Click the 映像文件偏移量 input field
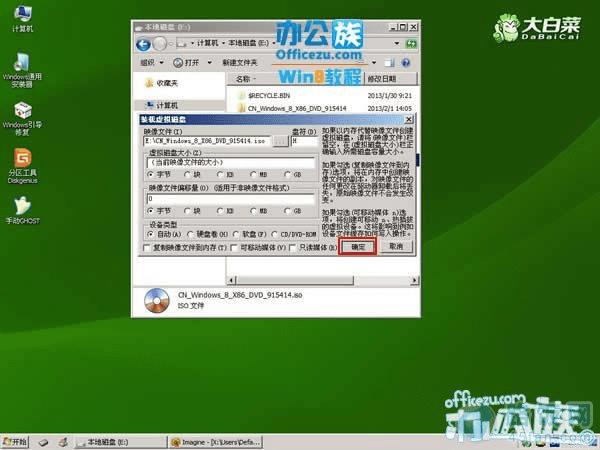This screenshot has width=600, height=450. [230, 199]
